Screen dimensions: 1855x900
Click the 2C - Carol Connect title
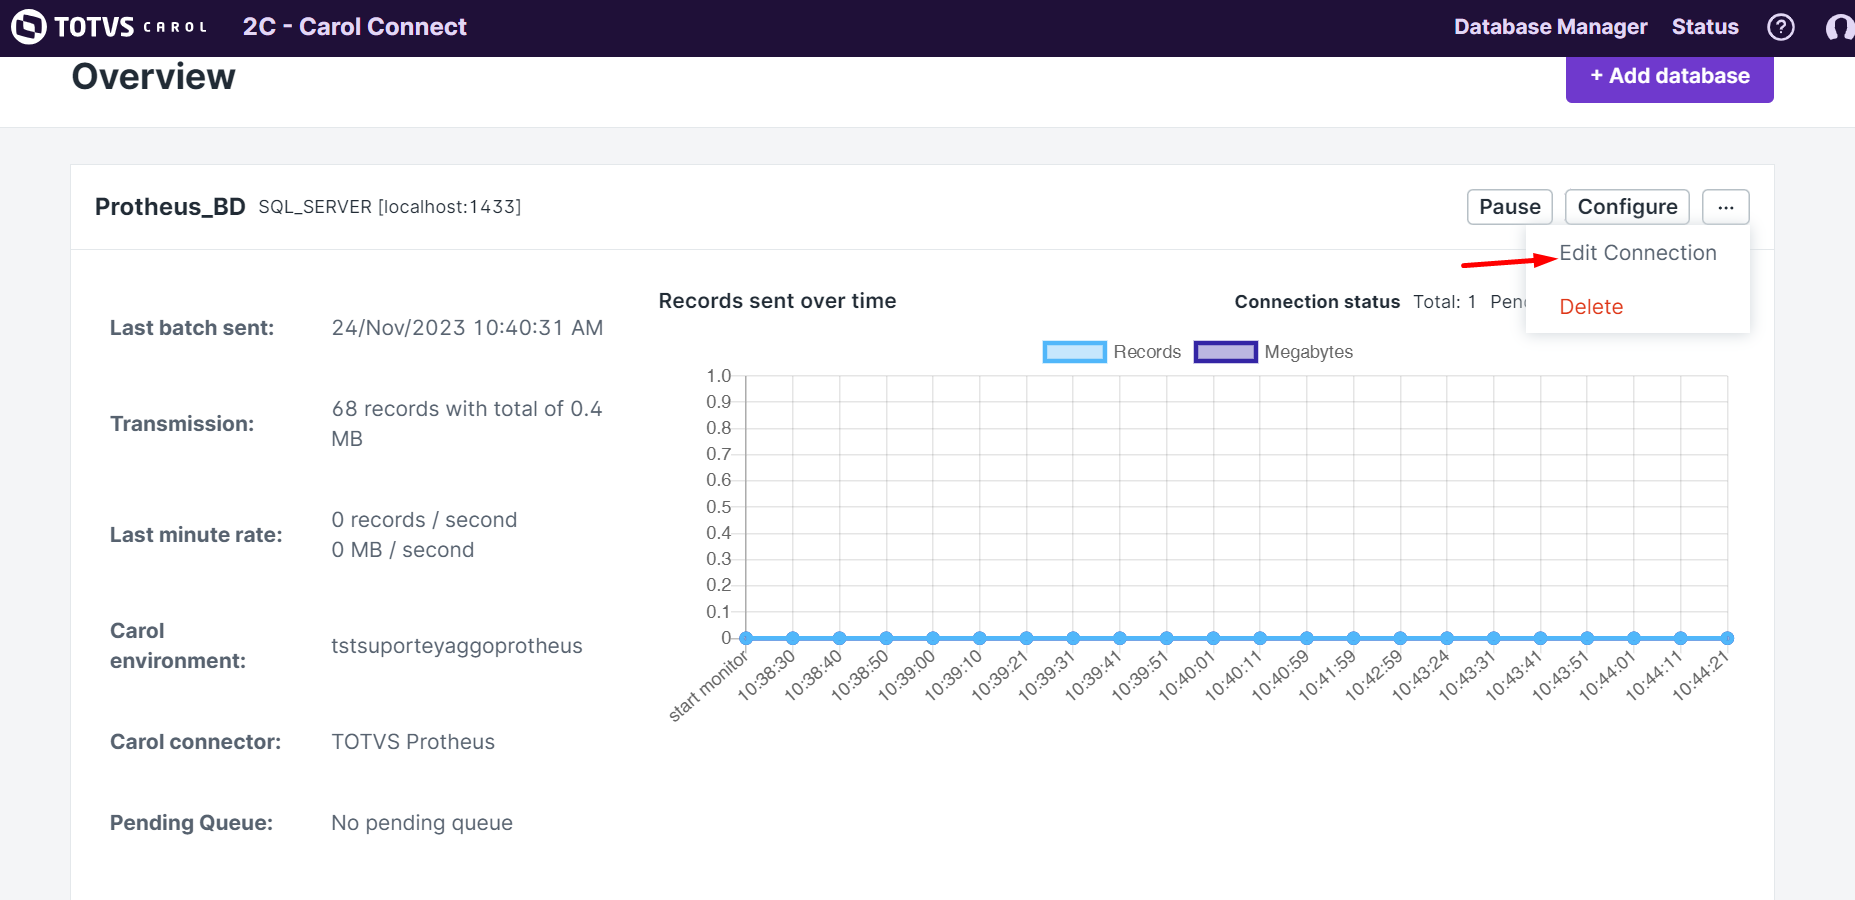pyautogui.click(x=354, y=27)
